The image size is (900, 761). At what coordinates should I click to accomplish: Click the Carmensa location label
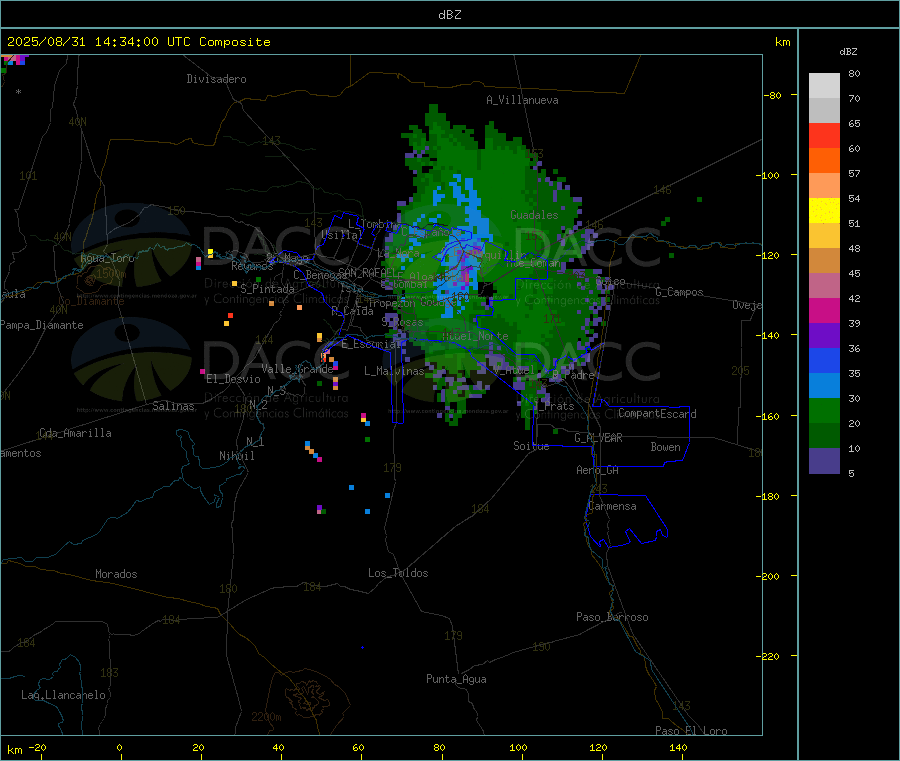click(x=612, y=506)
